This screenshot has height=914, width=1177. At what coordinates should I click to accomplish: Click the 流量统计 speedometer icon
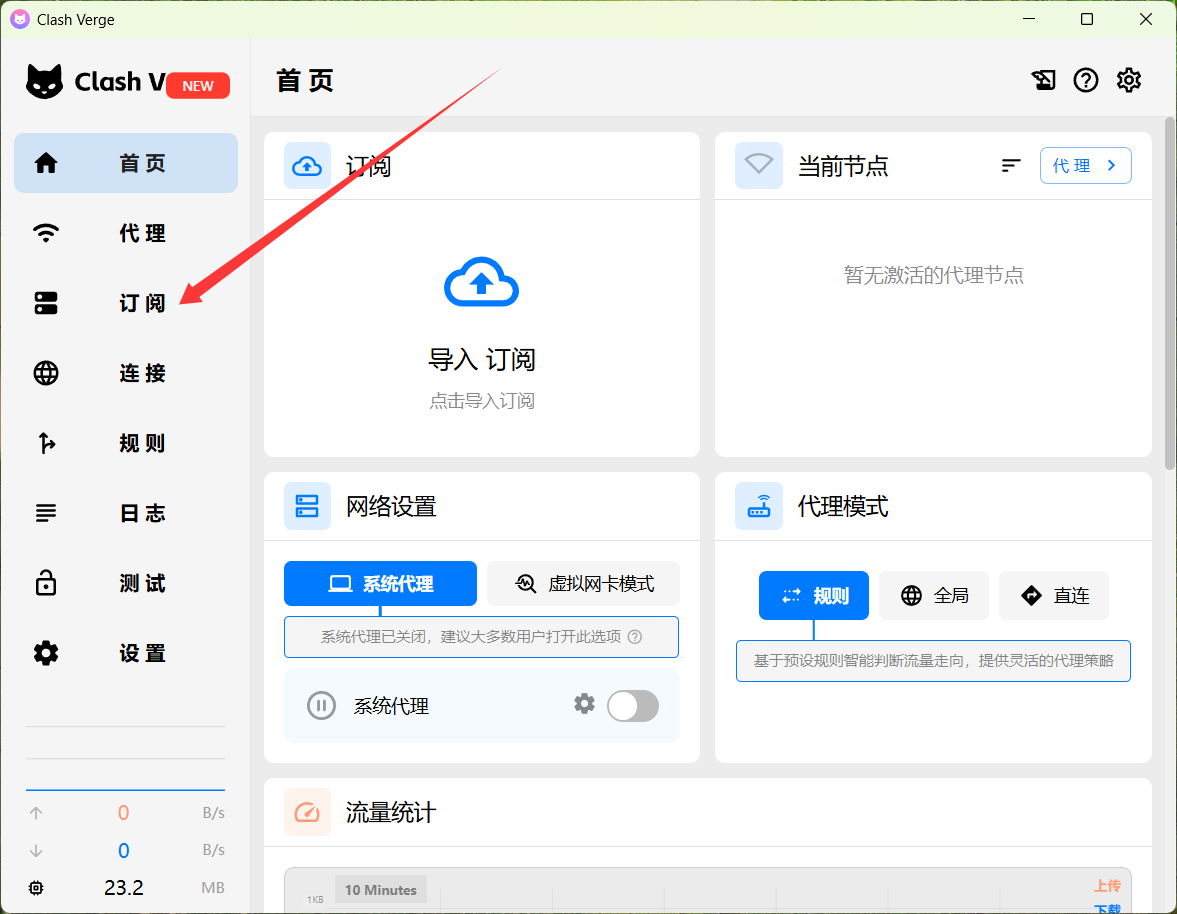click(x=307, y=812)
